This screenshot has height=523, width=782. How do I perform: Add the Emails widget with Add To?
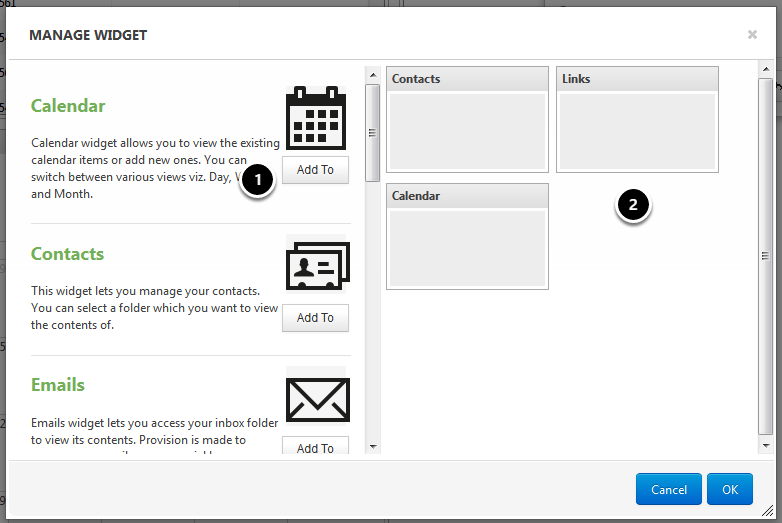click(315, 445)
